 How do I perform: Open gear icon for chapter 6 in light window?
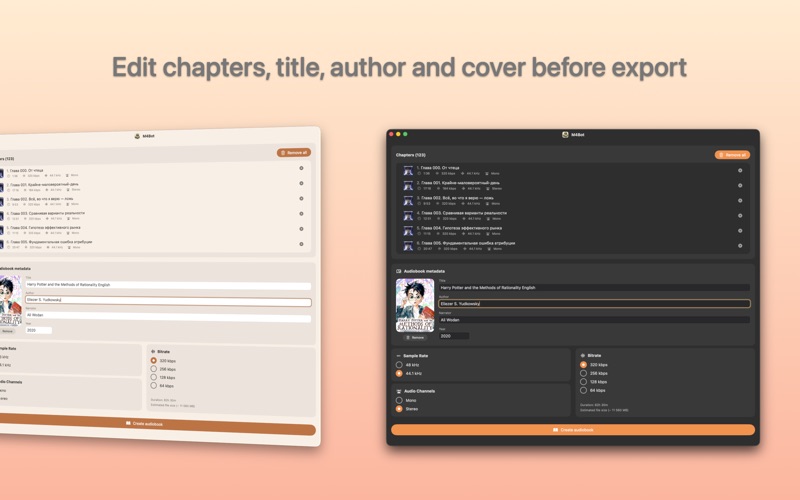click(x=301, y=244)
